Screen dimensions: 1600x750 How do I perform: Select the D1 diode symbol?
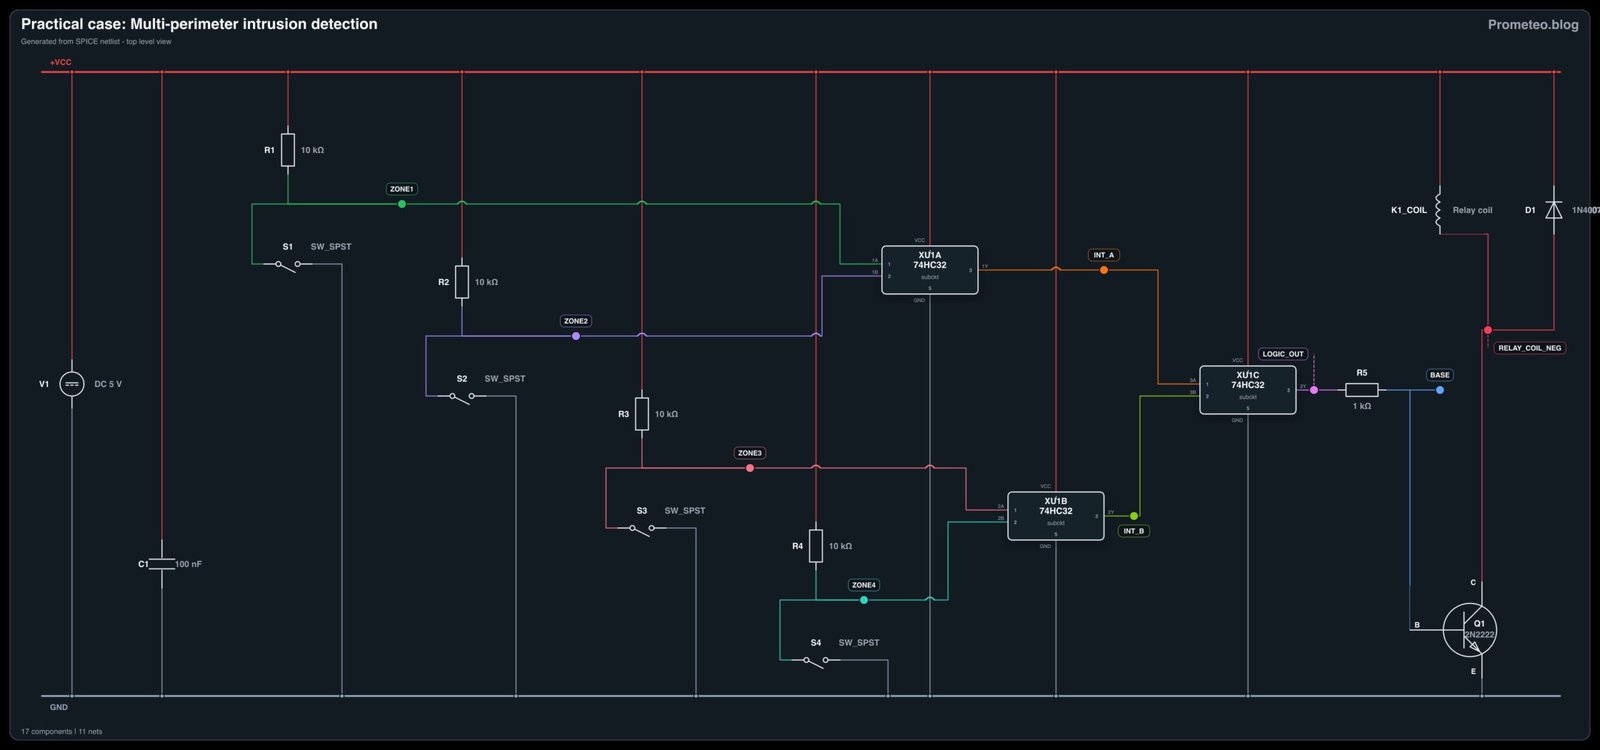[1554, 210]
